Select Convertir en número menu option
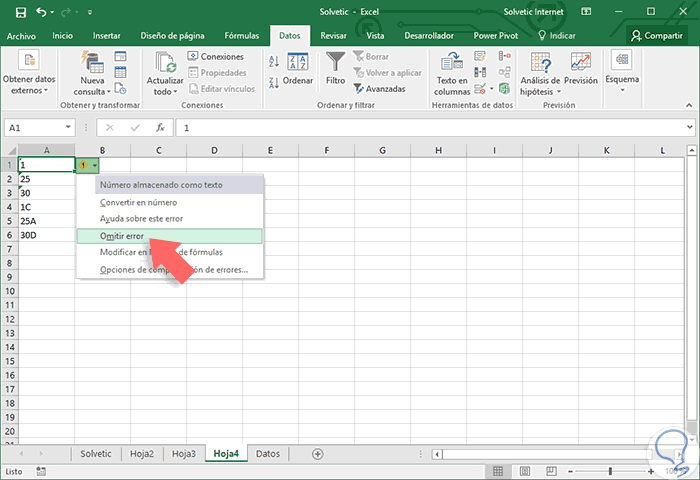This screenshot has width=700, height=480. (138, 202)
